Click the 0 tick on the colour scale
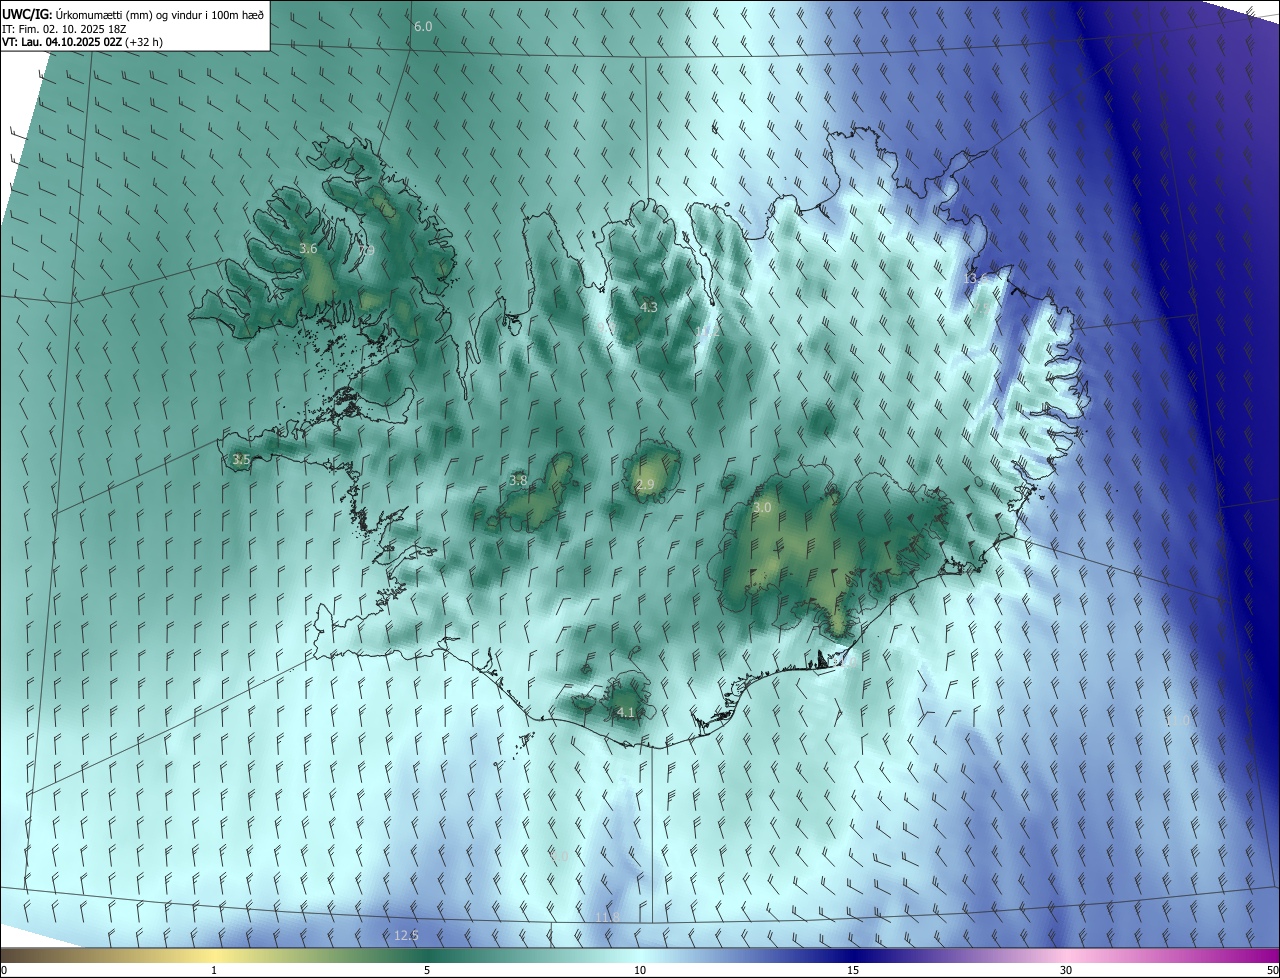 [x=4, y=970]
